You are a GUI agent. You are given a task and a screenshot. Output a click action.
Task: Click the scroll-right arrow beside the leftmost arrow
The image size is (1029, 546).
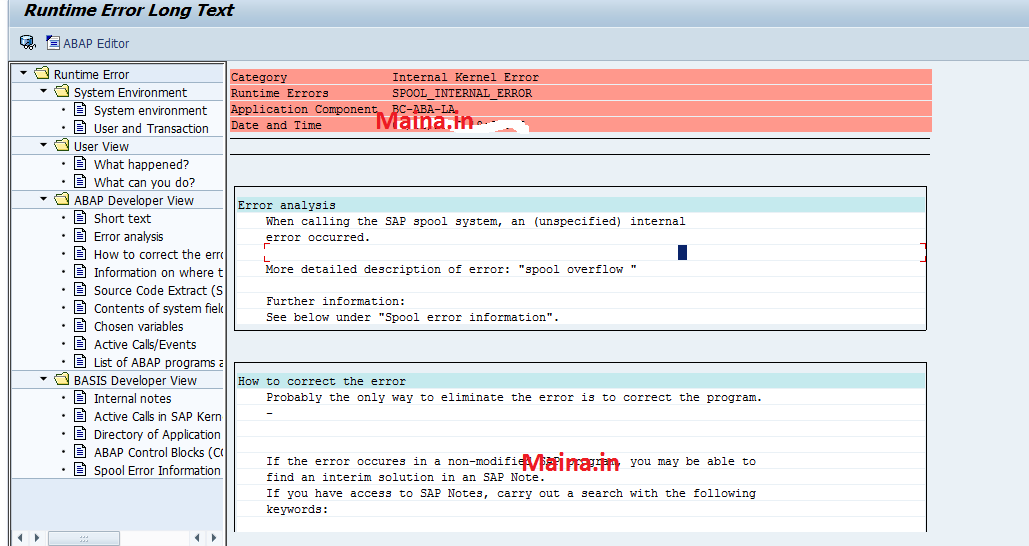37,537
